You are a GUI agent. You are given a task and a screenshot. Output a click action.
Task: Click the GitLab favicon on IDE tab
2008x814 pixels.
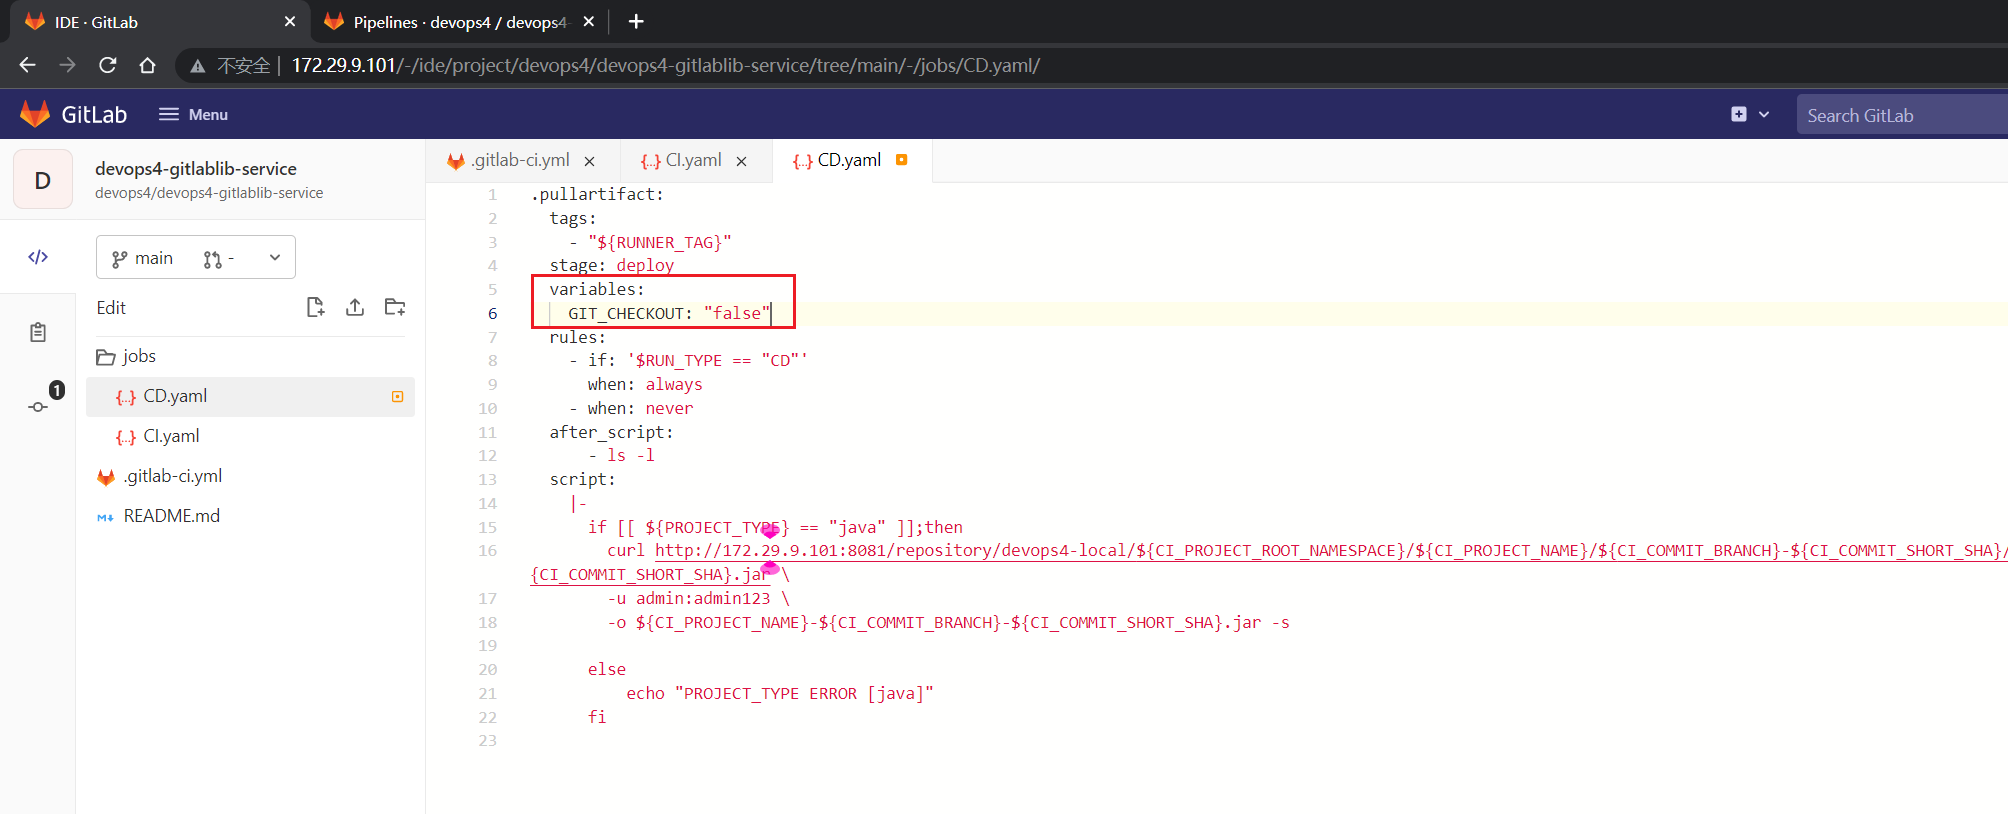tap(35, 21)
